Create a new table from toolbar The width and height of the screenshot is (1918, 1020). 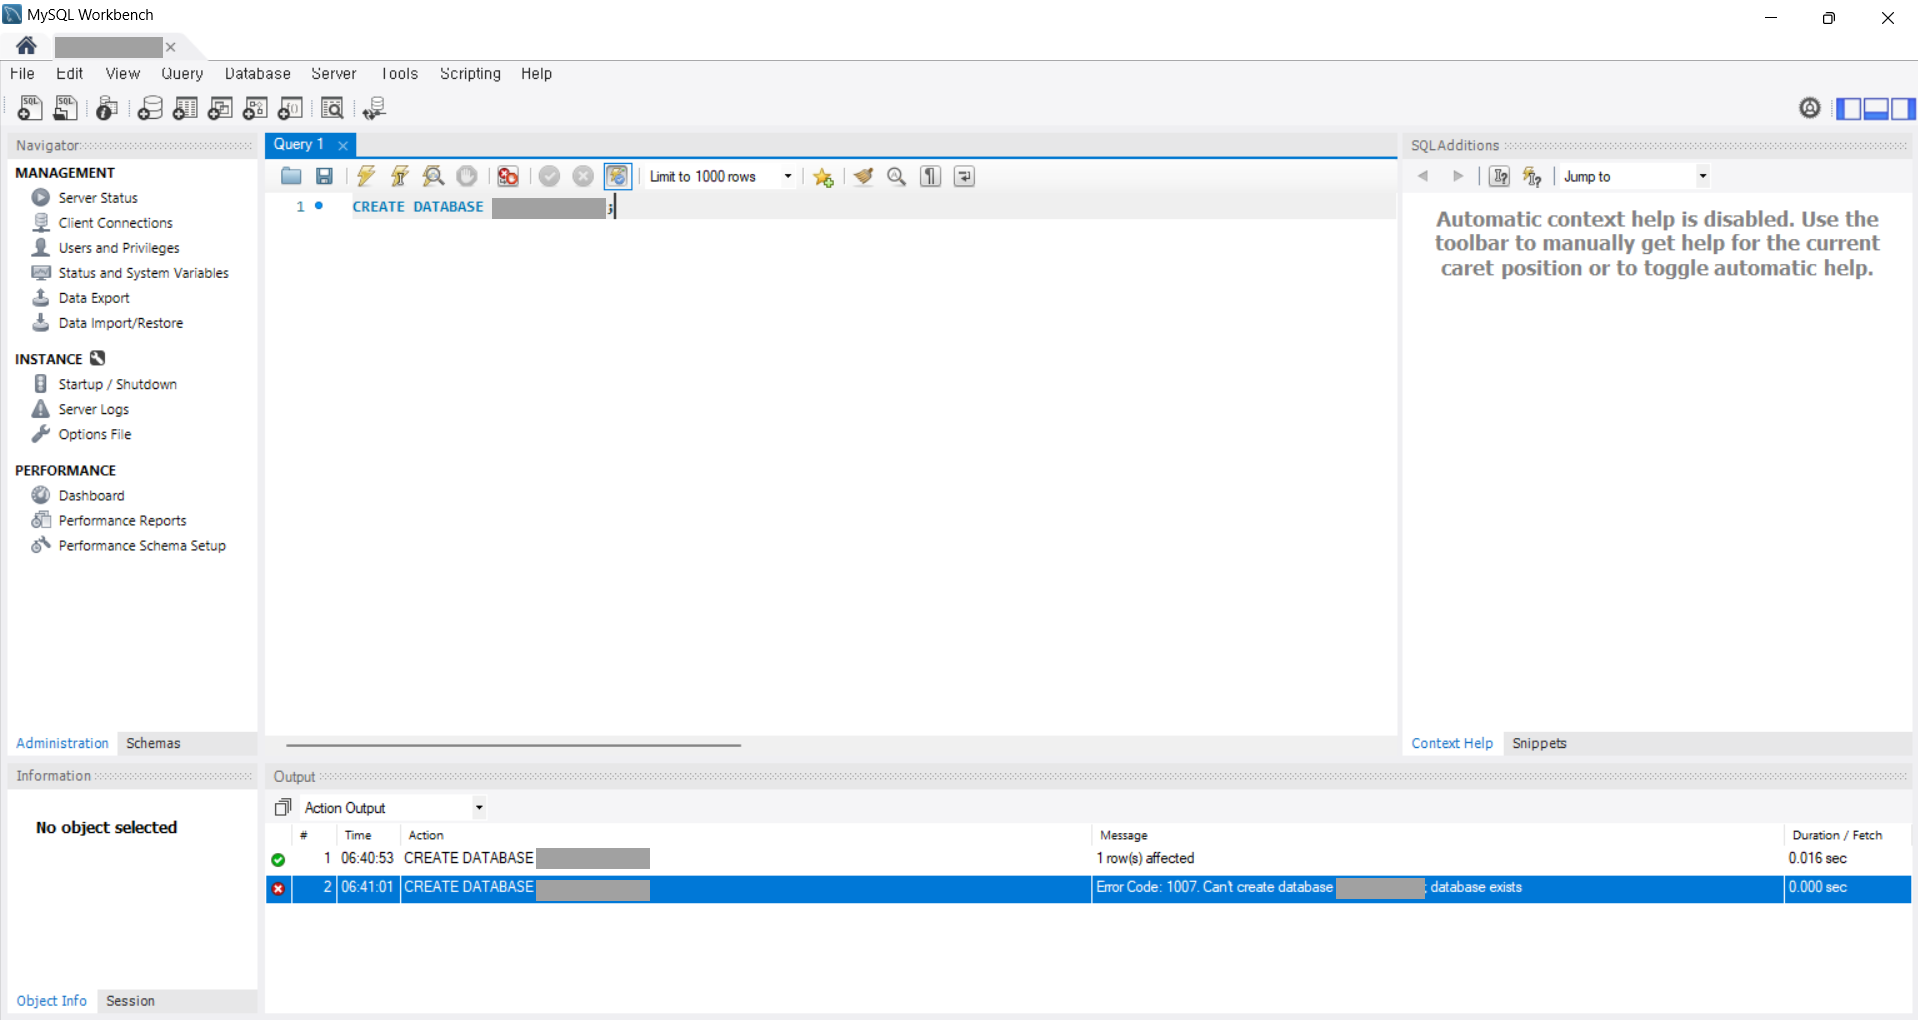[x=185, y=108]
